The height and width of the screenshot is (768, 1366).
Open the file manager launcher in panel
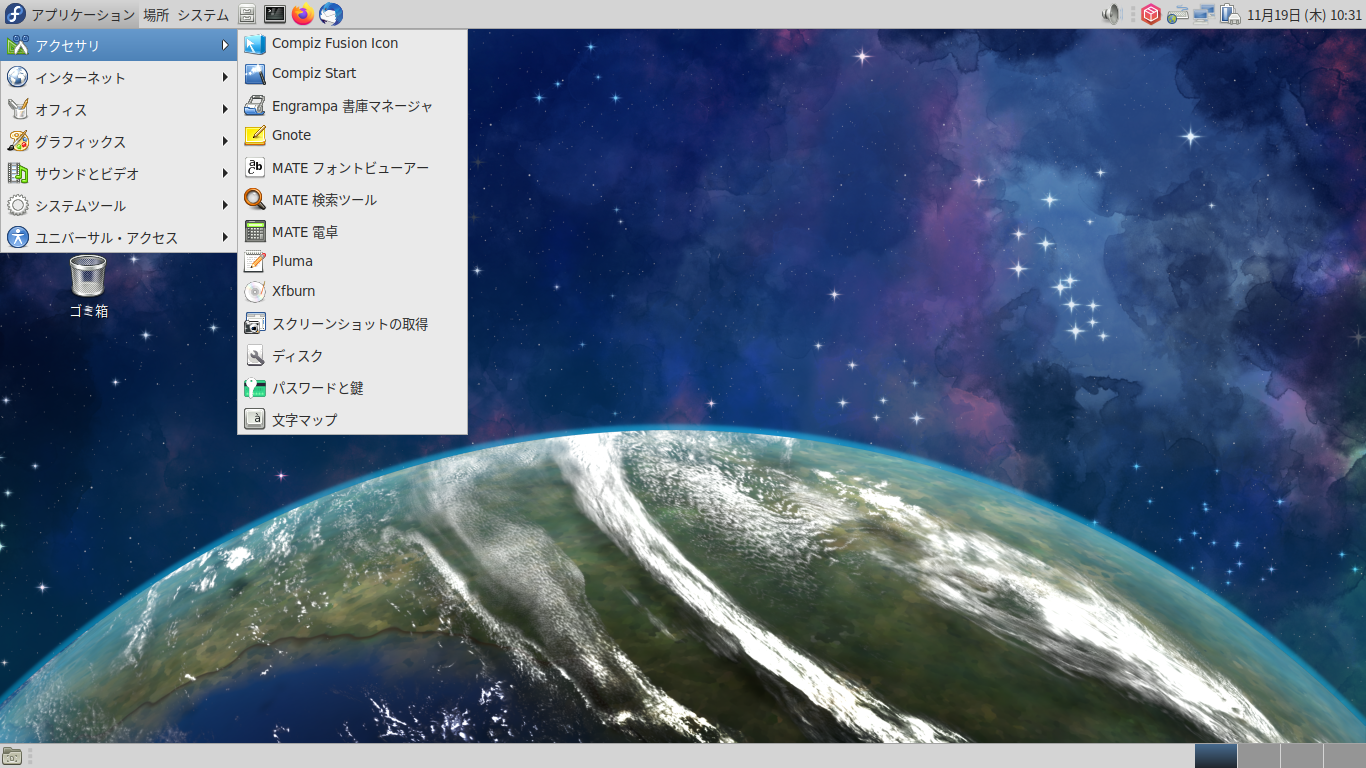(x=247, y=15)
